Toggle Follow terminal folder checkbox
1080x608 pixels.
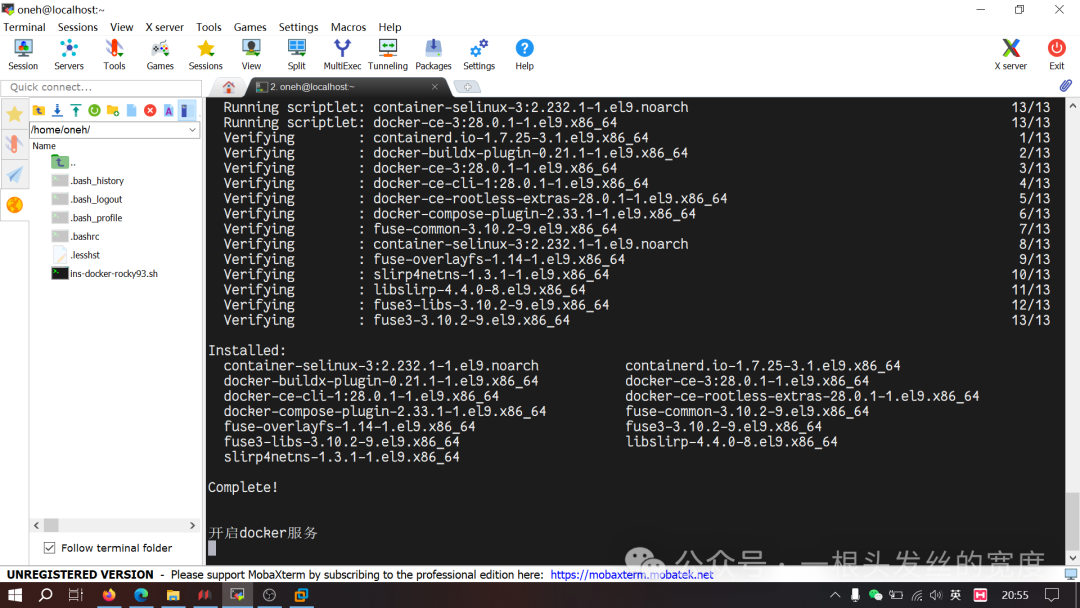point(50,548)
